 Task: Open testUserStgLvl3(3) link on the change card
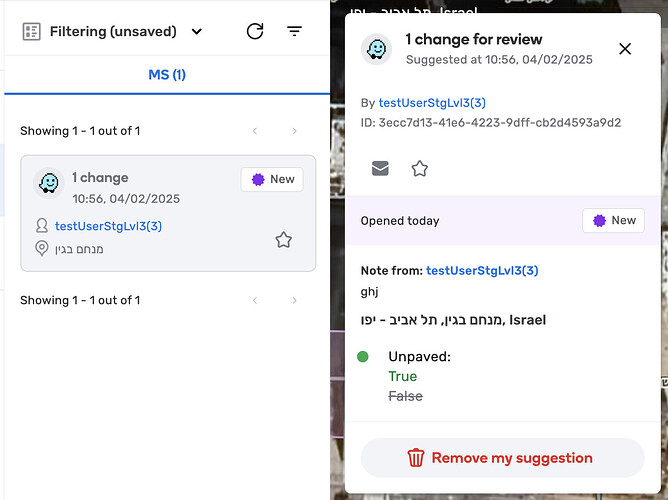[108, 226]
